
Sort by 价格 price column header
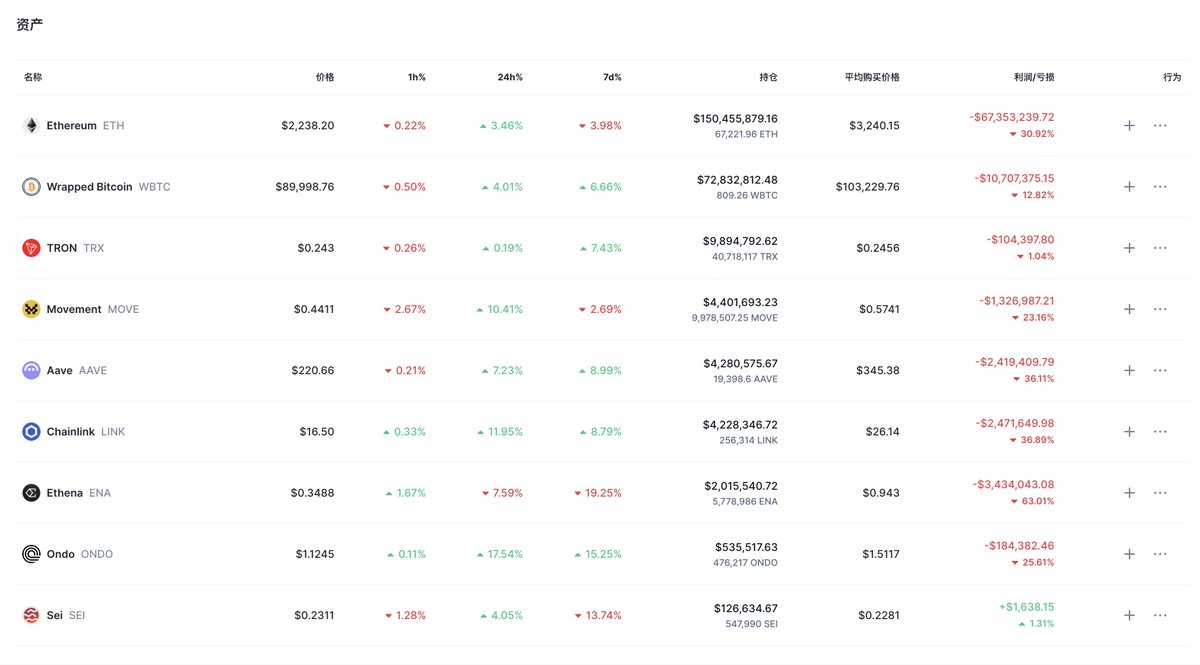(324, 77)
